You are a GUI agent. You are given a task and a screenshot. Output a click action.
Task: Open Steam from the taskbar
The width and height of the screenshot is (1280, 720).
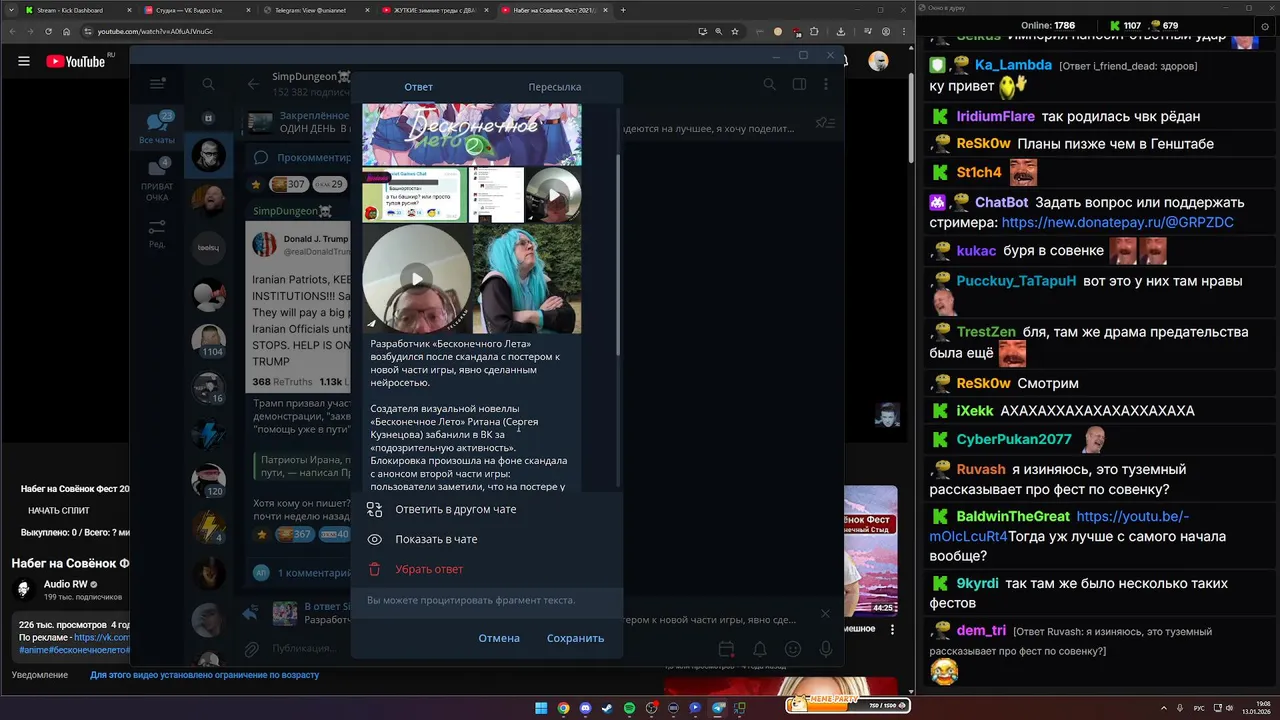607,708
